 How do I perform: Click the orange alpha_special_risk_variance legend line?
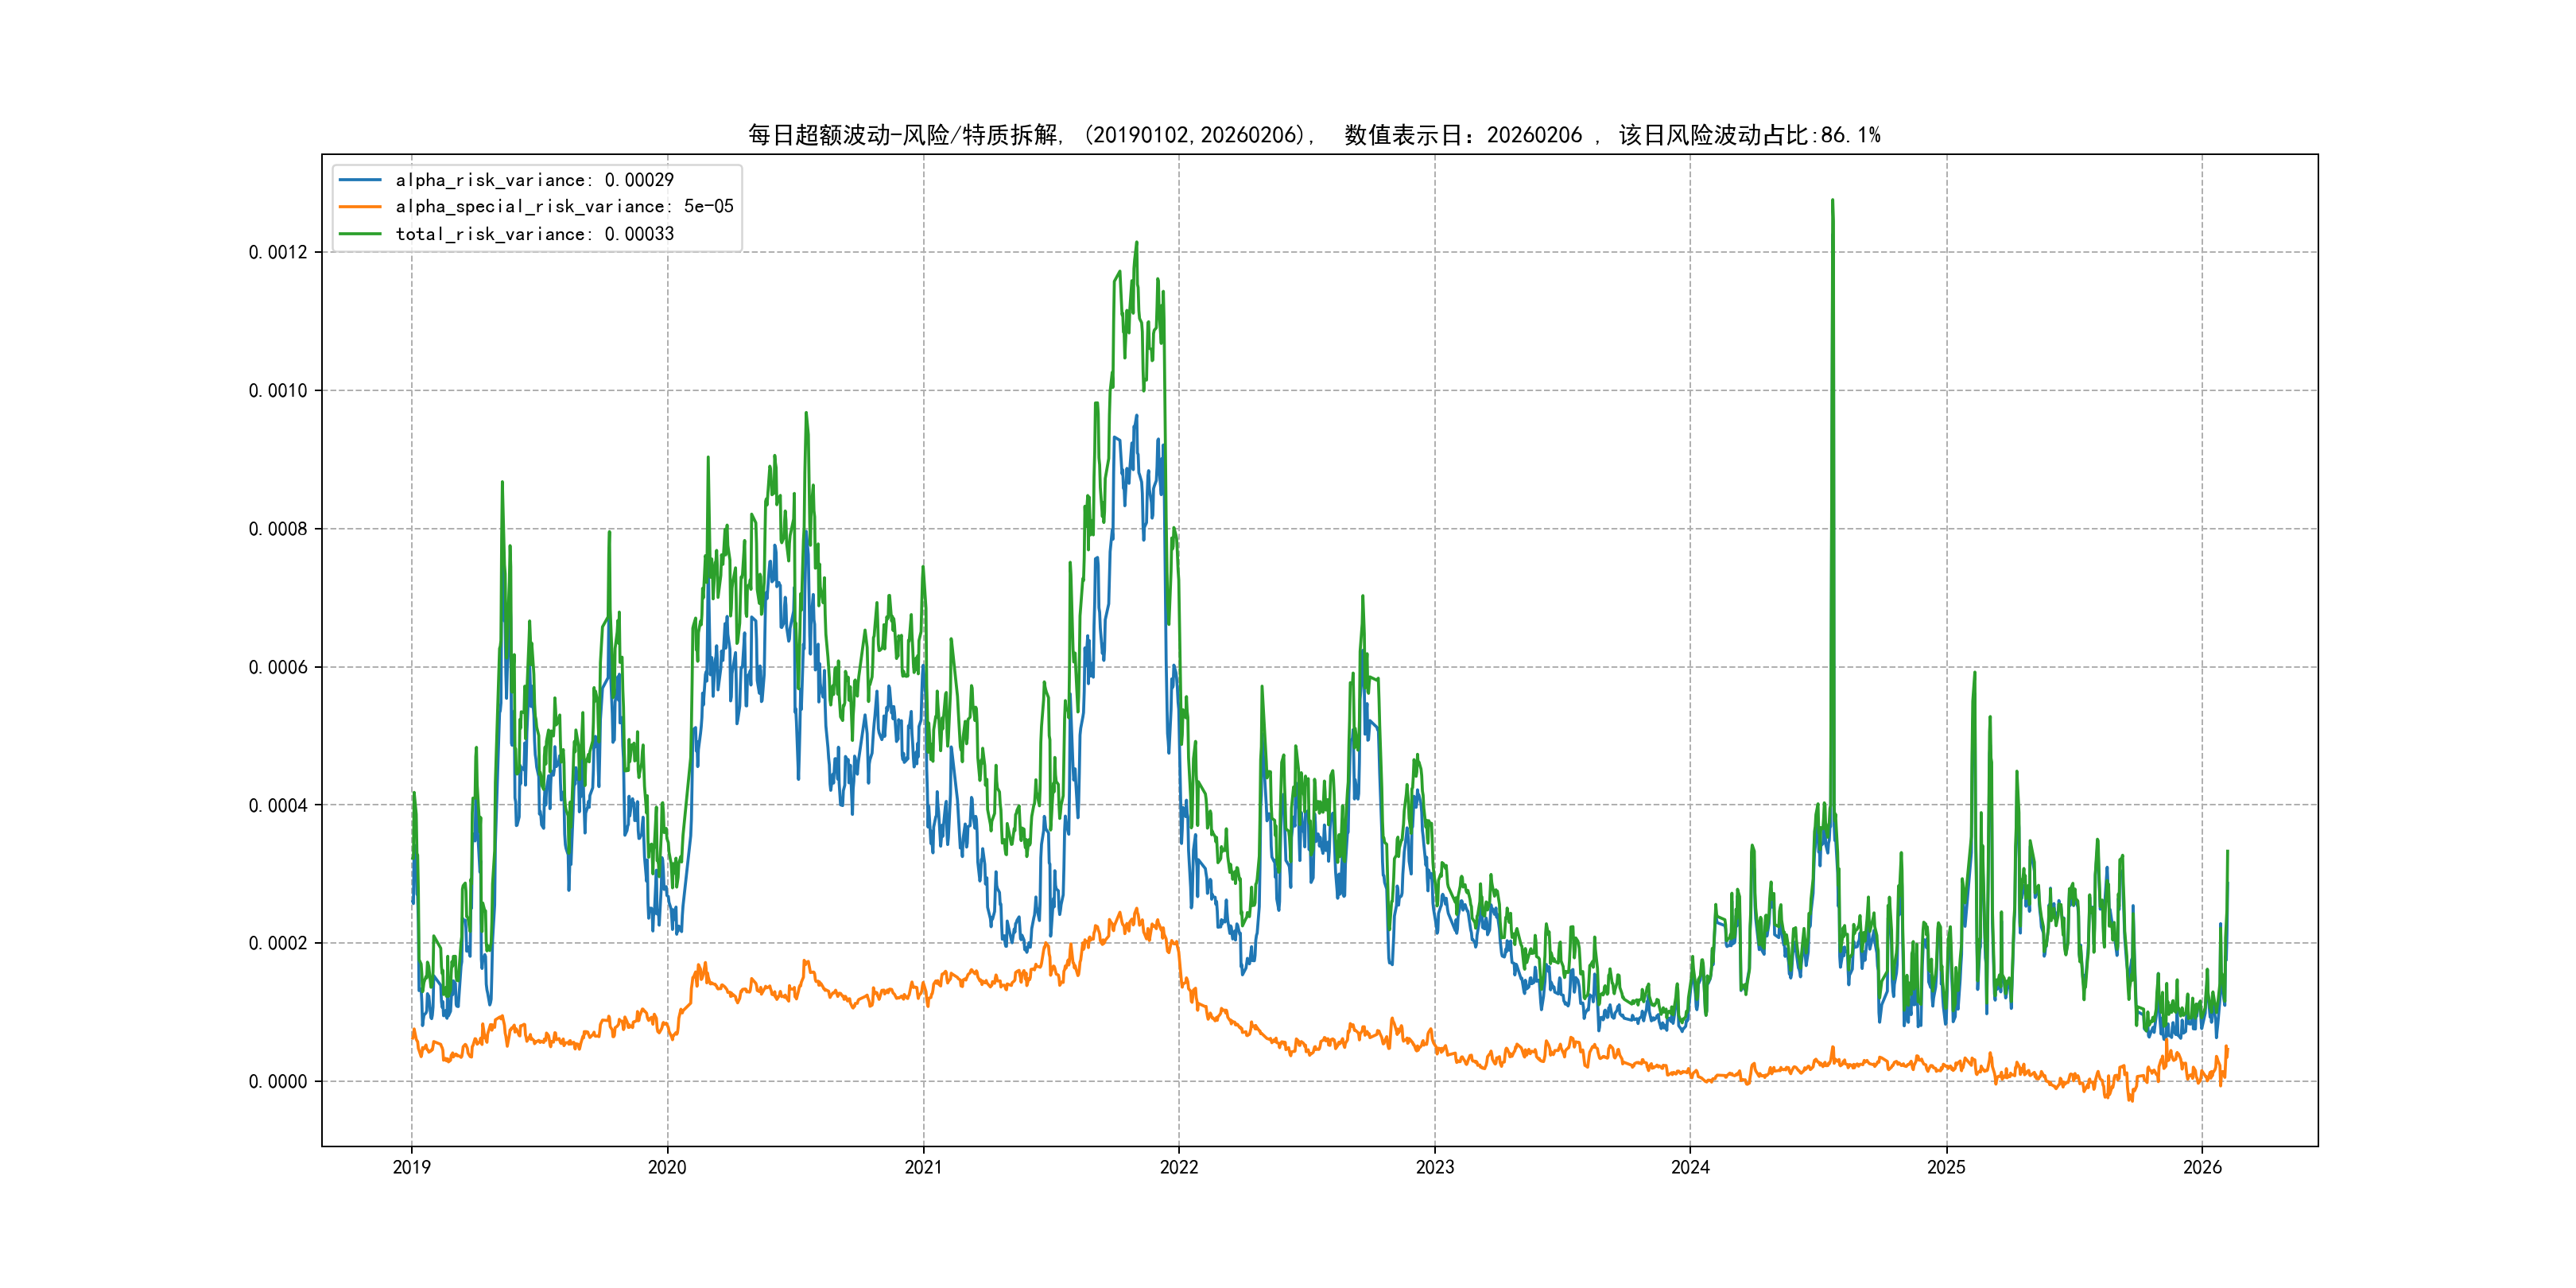(360, 207)
